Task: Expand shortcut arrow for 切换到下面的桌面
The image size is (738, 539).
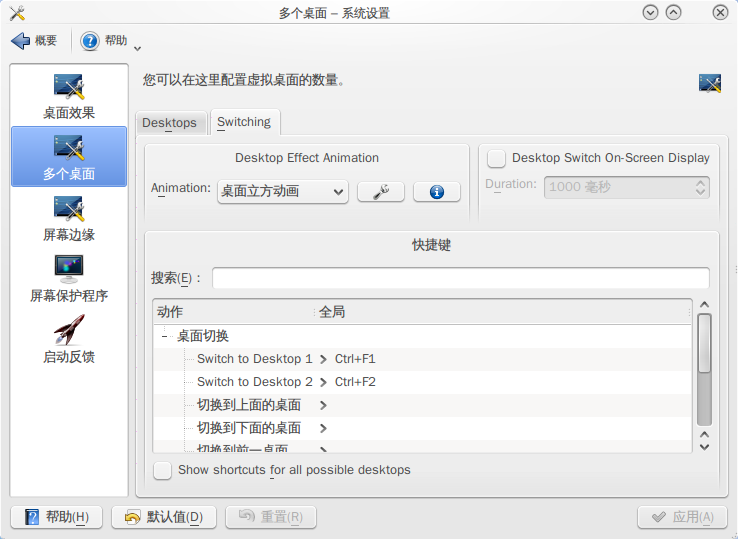Action: click(x=323, y=428)
